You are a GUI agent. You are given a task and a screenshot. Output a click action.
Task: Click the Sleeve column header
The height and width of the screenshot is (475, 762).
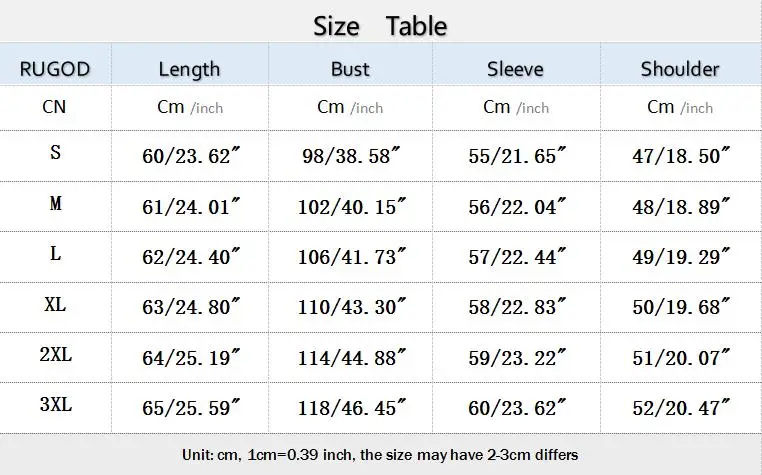click(x=515, y=69)
